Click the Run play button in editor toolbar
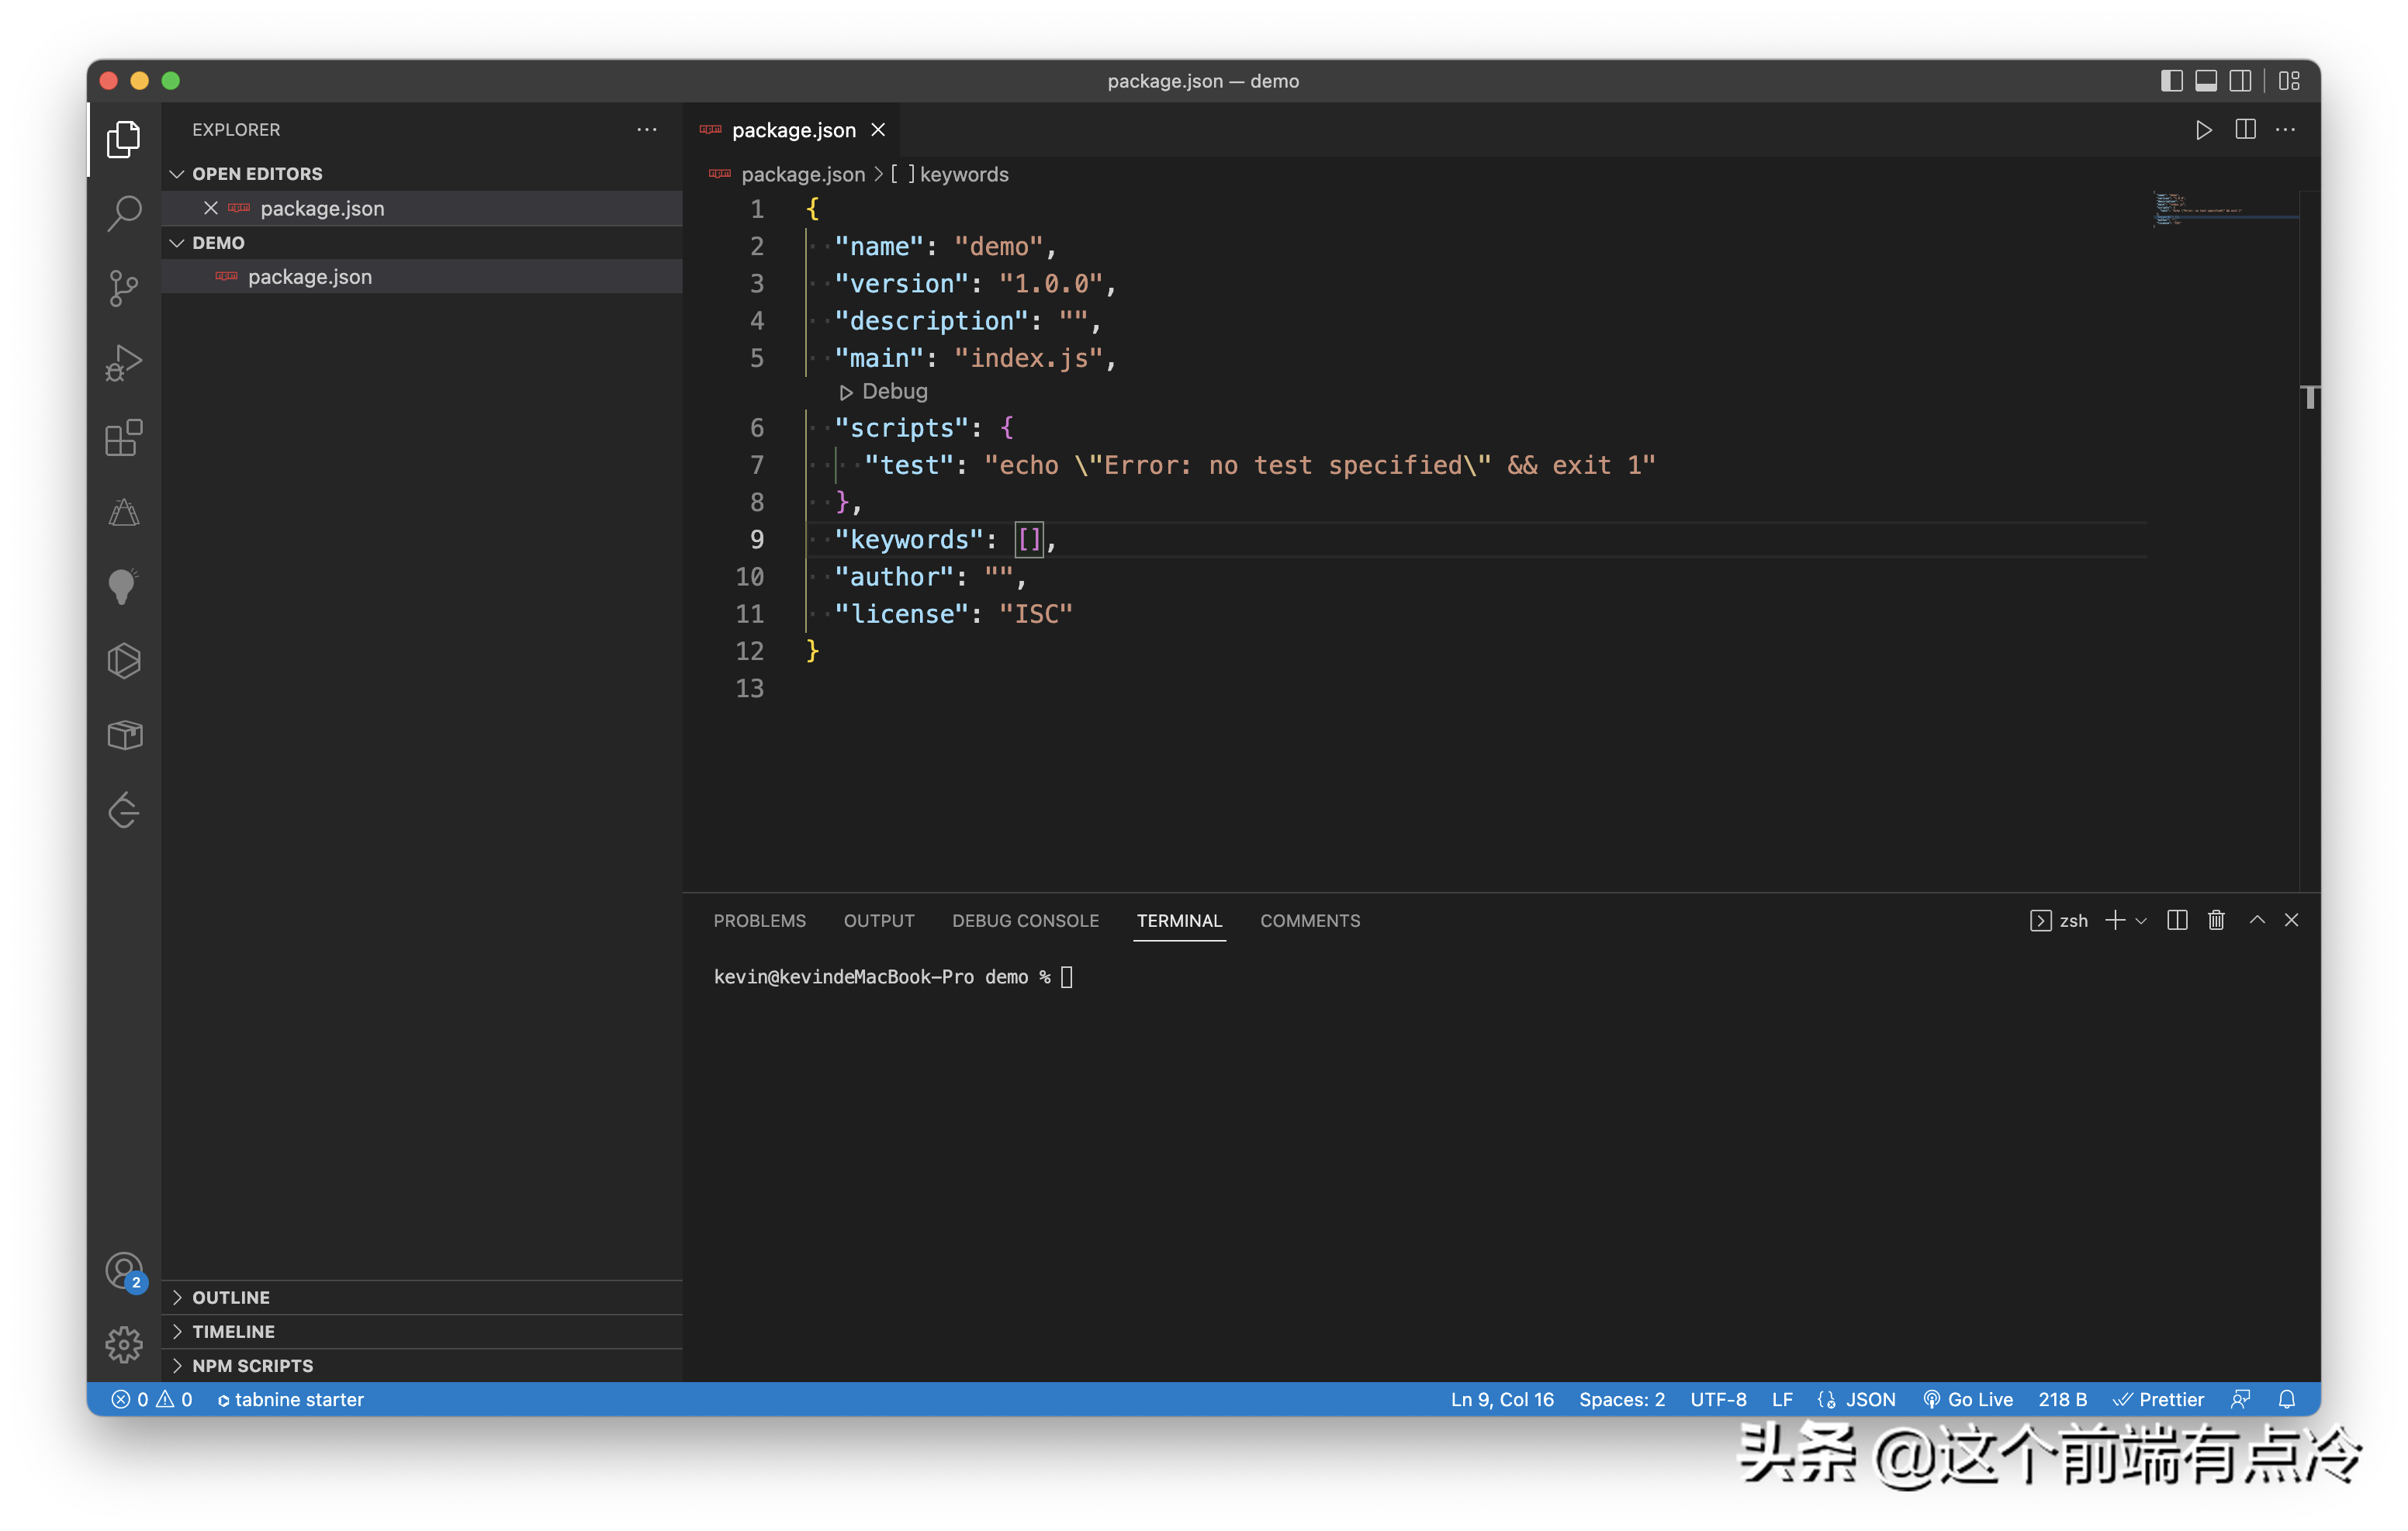 click(x=2203, y=130)
